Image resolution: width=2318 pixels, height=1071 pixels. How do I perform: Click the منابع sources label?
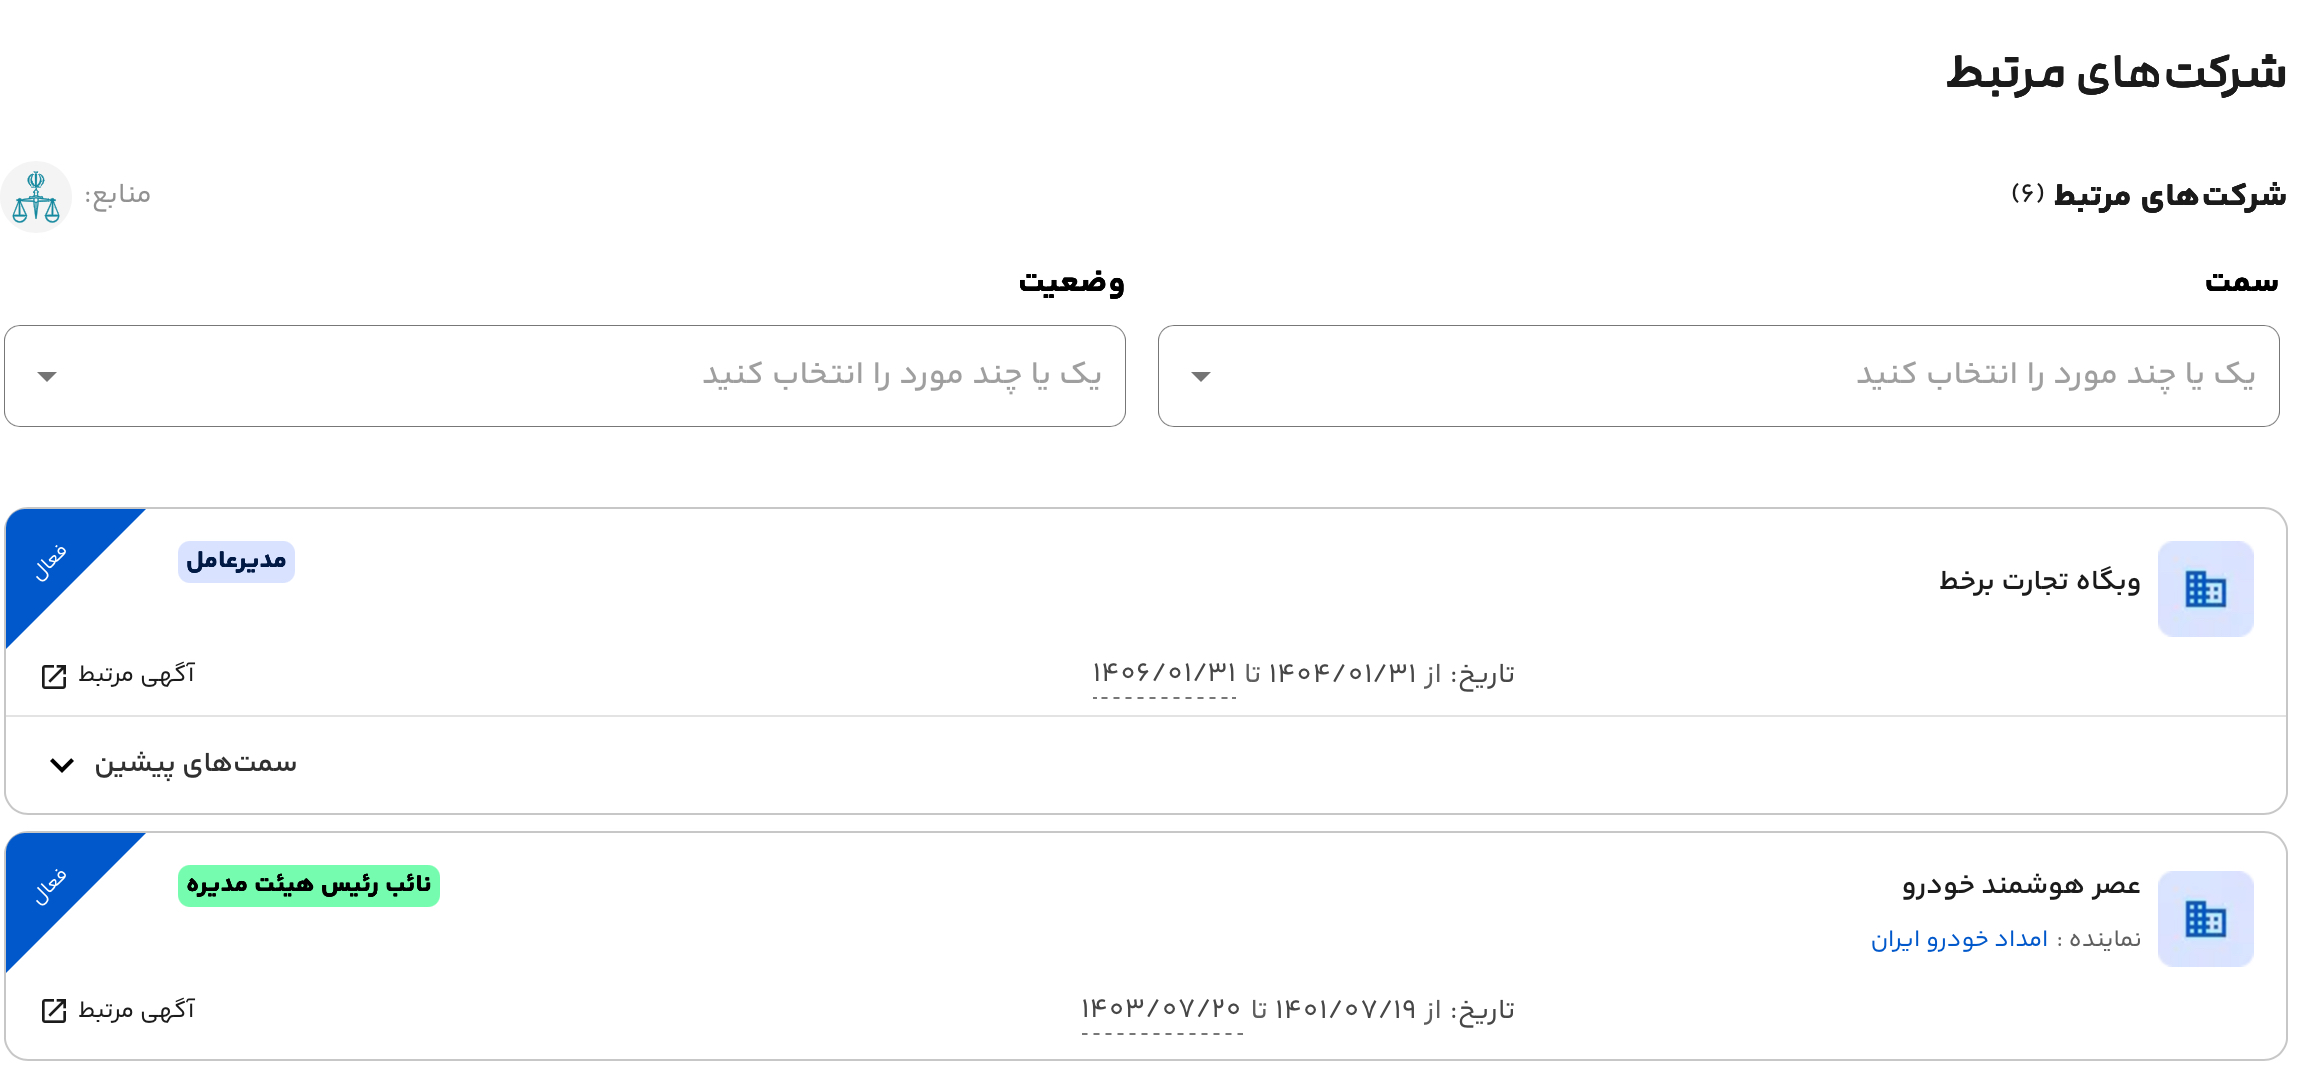[x=117, y=194]
